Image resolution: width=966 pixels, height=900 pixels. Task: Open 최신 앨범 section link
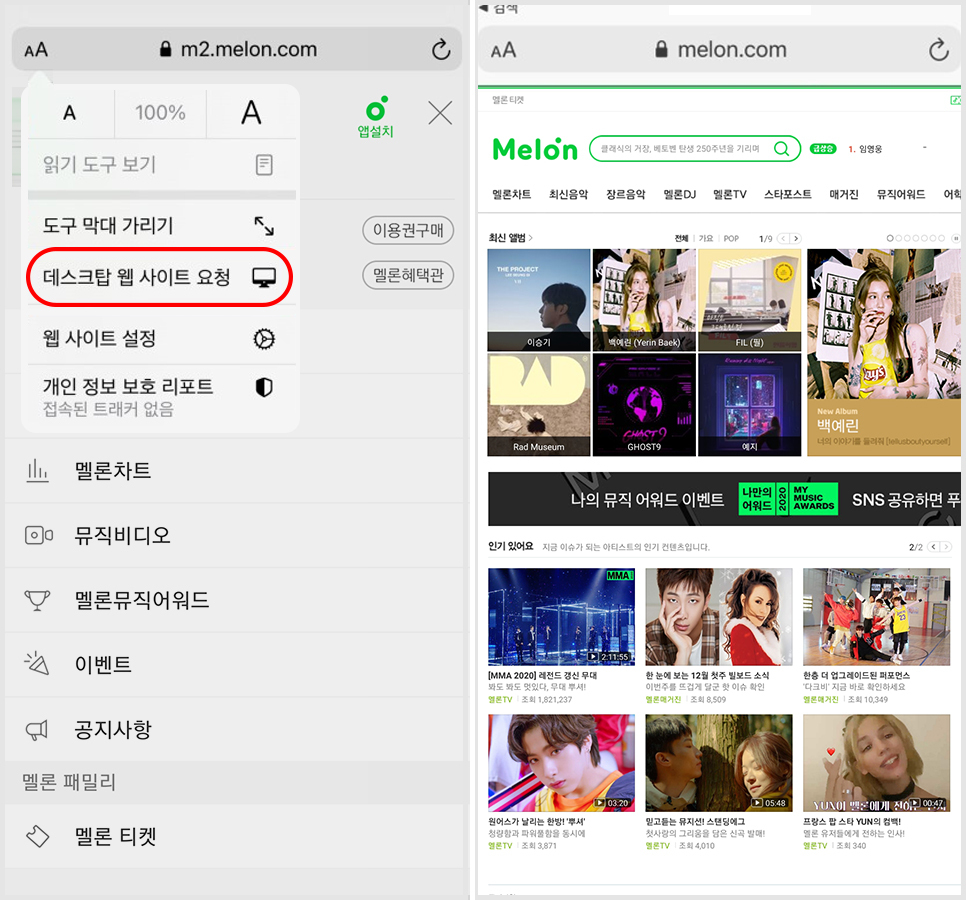click(x=510, y=238)
